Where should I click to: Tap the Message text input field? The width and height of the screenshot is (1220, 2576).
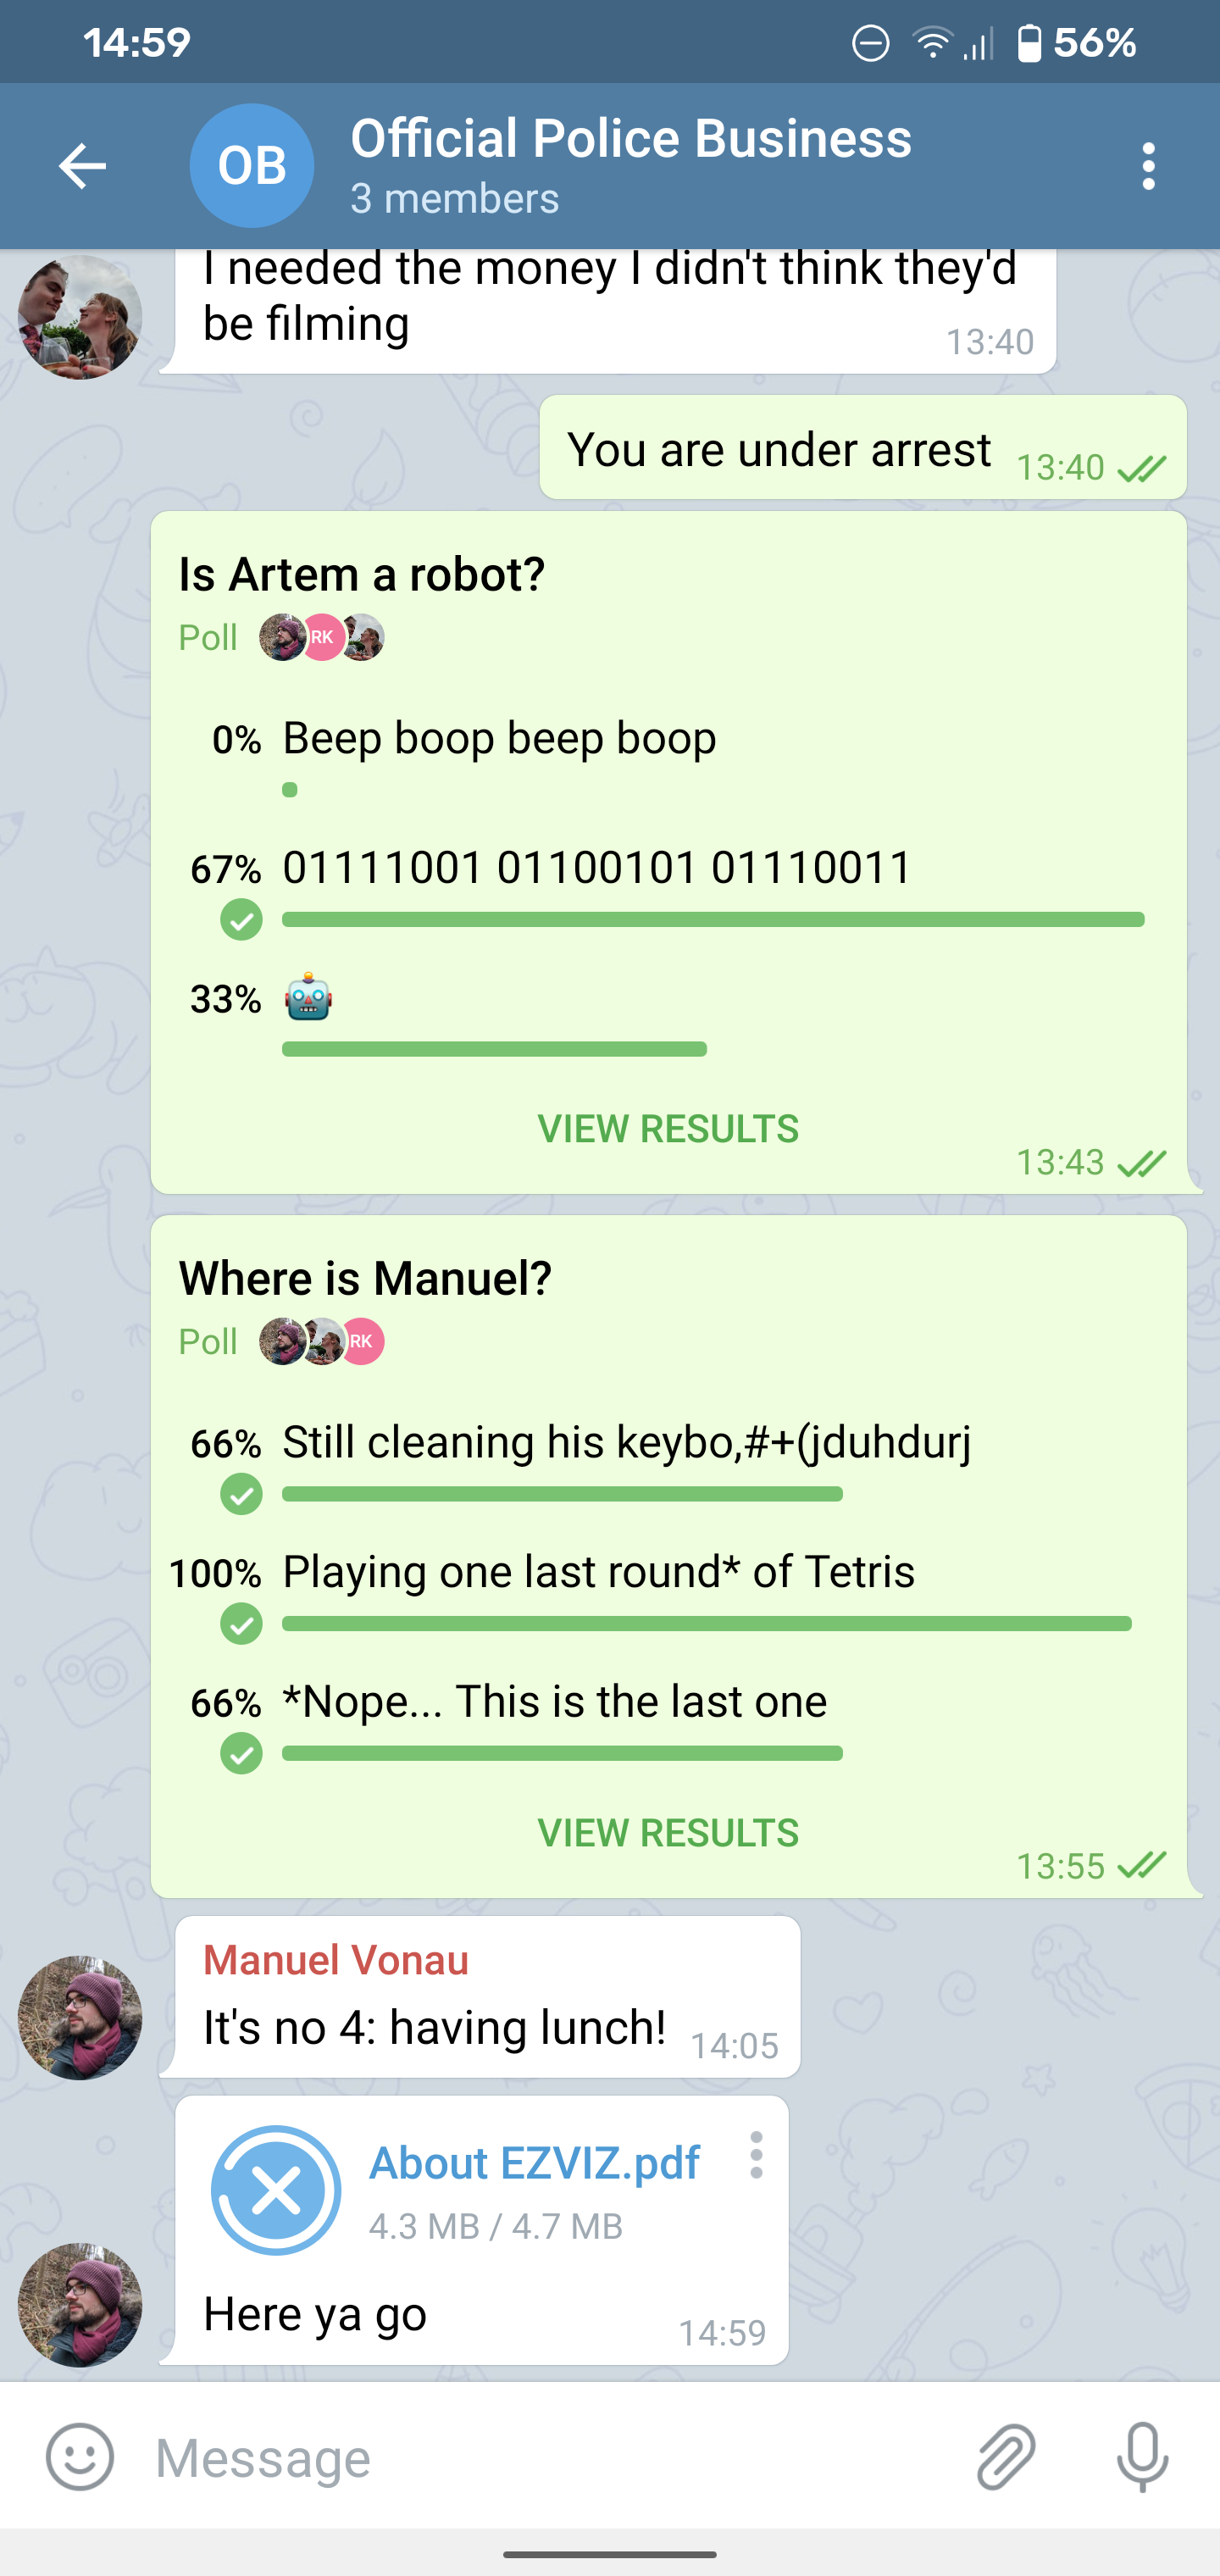click(x=400, y=2458)
